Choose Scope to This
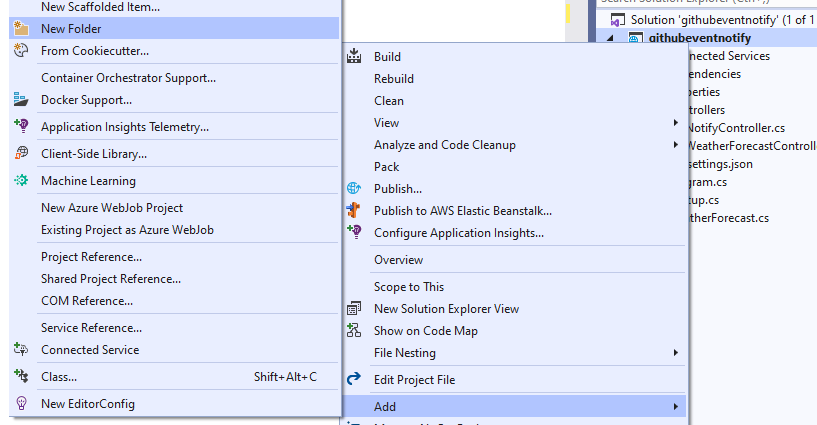The height and width of the screenshot is (425, 817). pos(514,286)
